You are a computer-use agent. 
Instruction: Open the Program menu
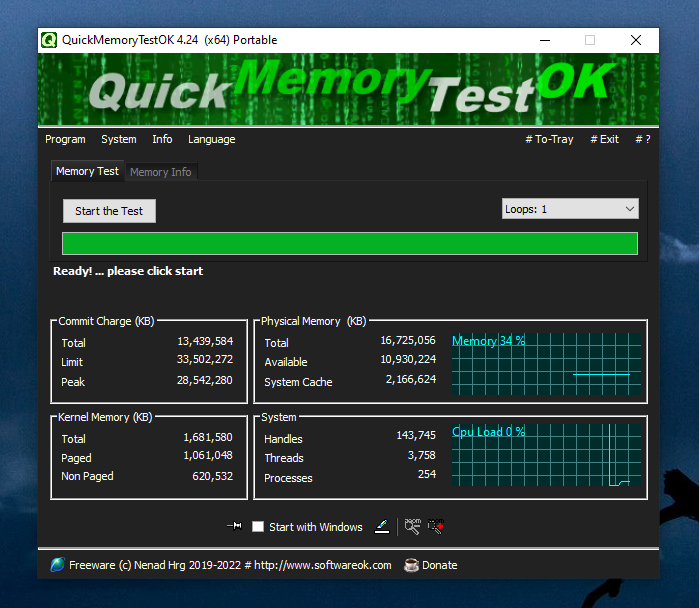[65, 139]
